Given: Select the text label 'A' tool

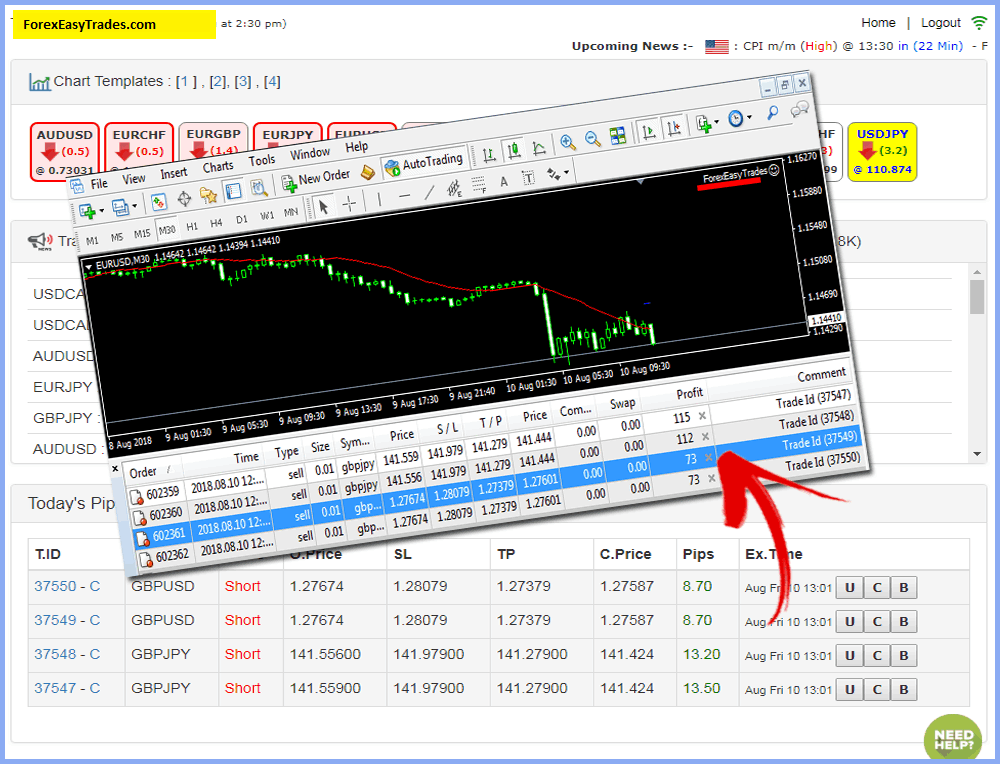Looking at the screenshot, I should pos(504,181).
